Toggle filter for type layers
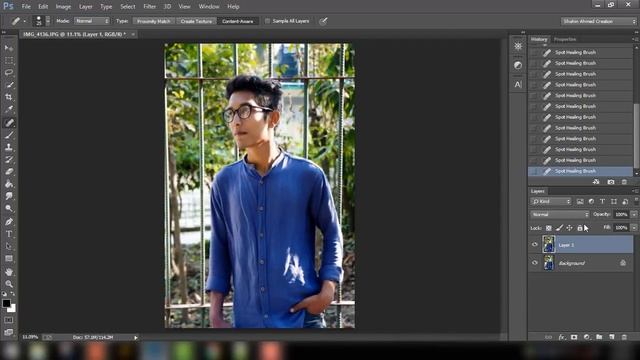 [x=602, y=202]
